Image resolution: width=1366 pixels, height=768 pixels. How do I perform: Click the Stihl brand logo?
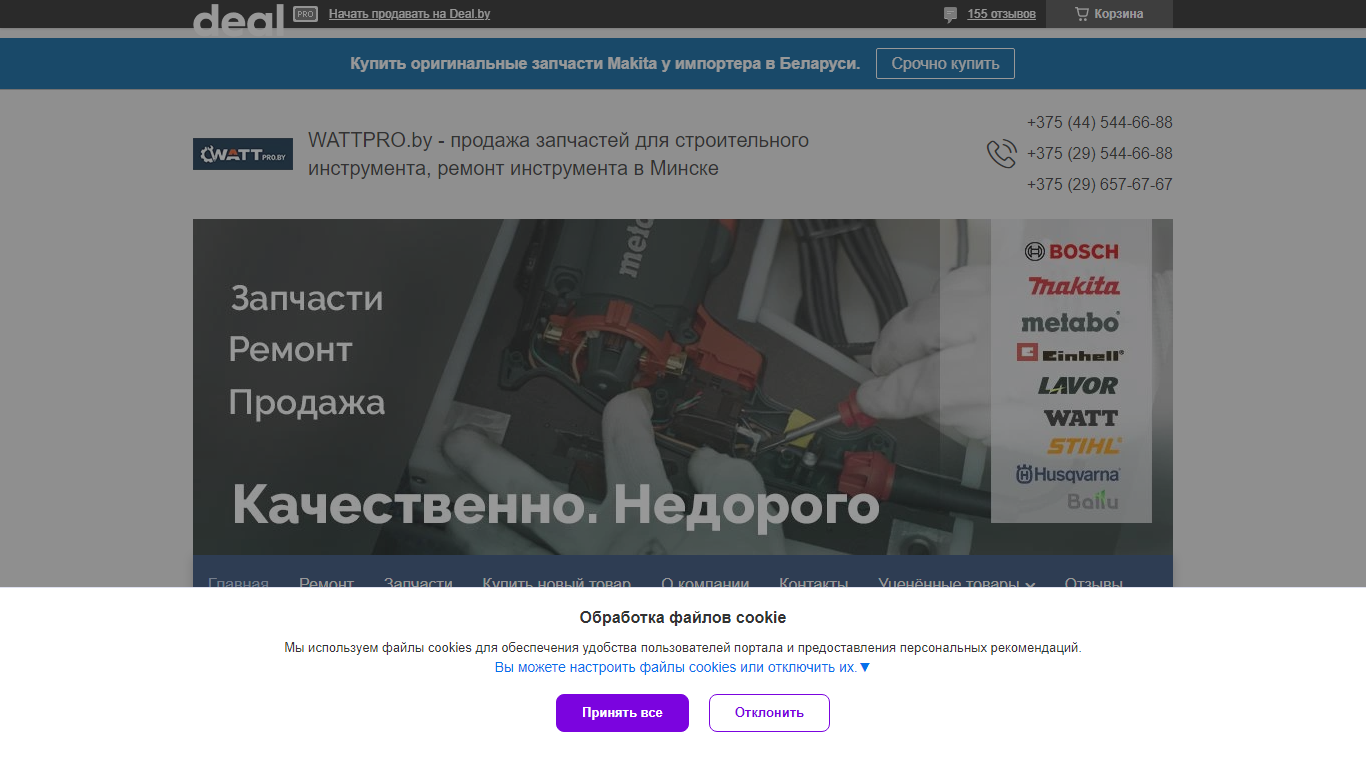(x=1084, y=445)
